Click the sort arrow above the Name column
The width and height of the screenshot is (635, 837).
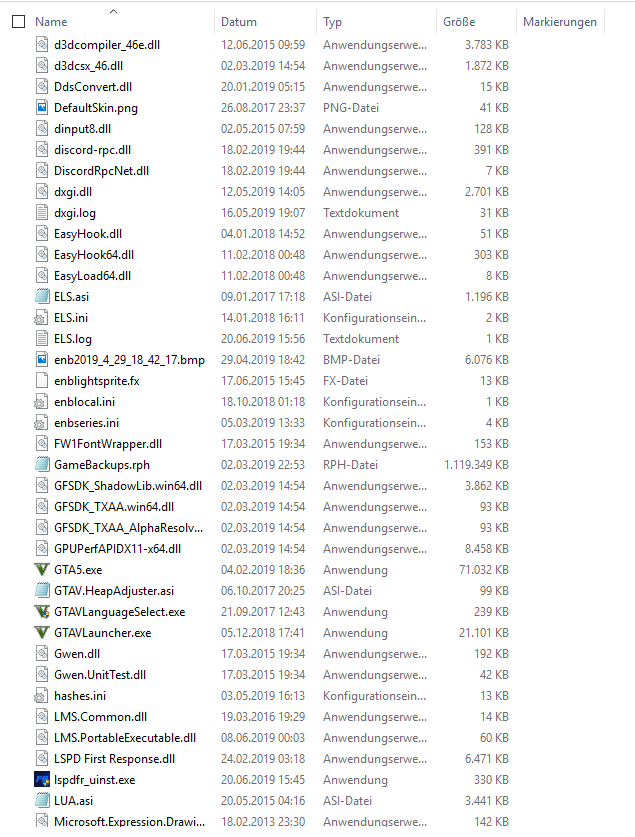click(x=113, y=11)
